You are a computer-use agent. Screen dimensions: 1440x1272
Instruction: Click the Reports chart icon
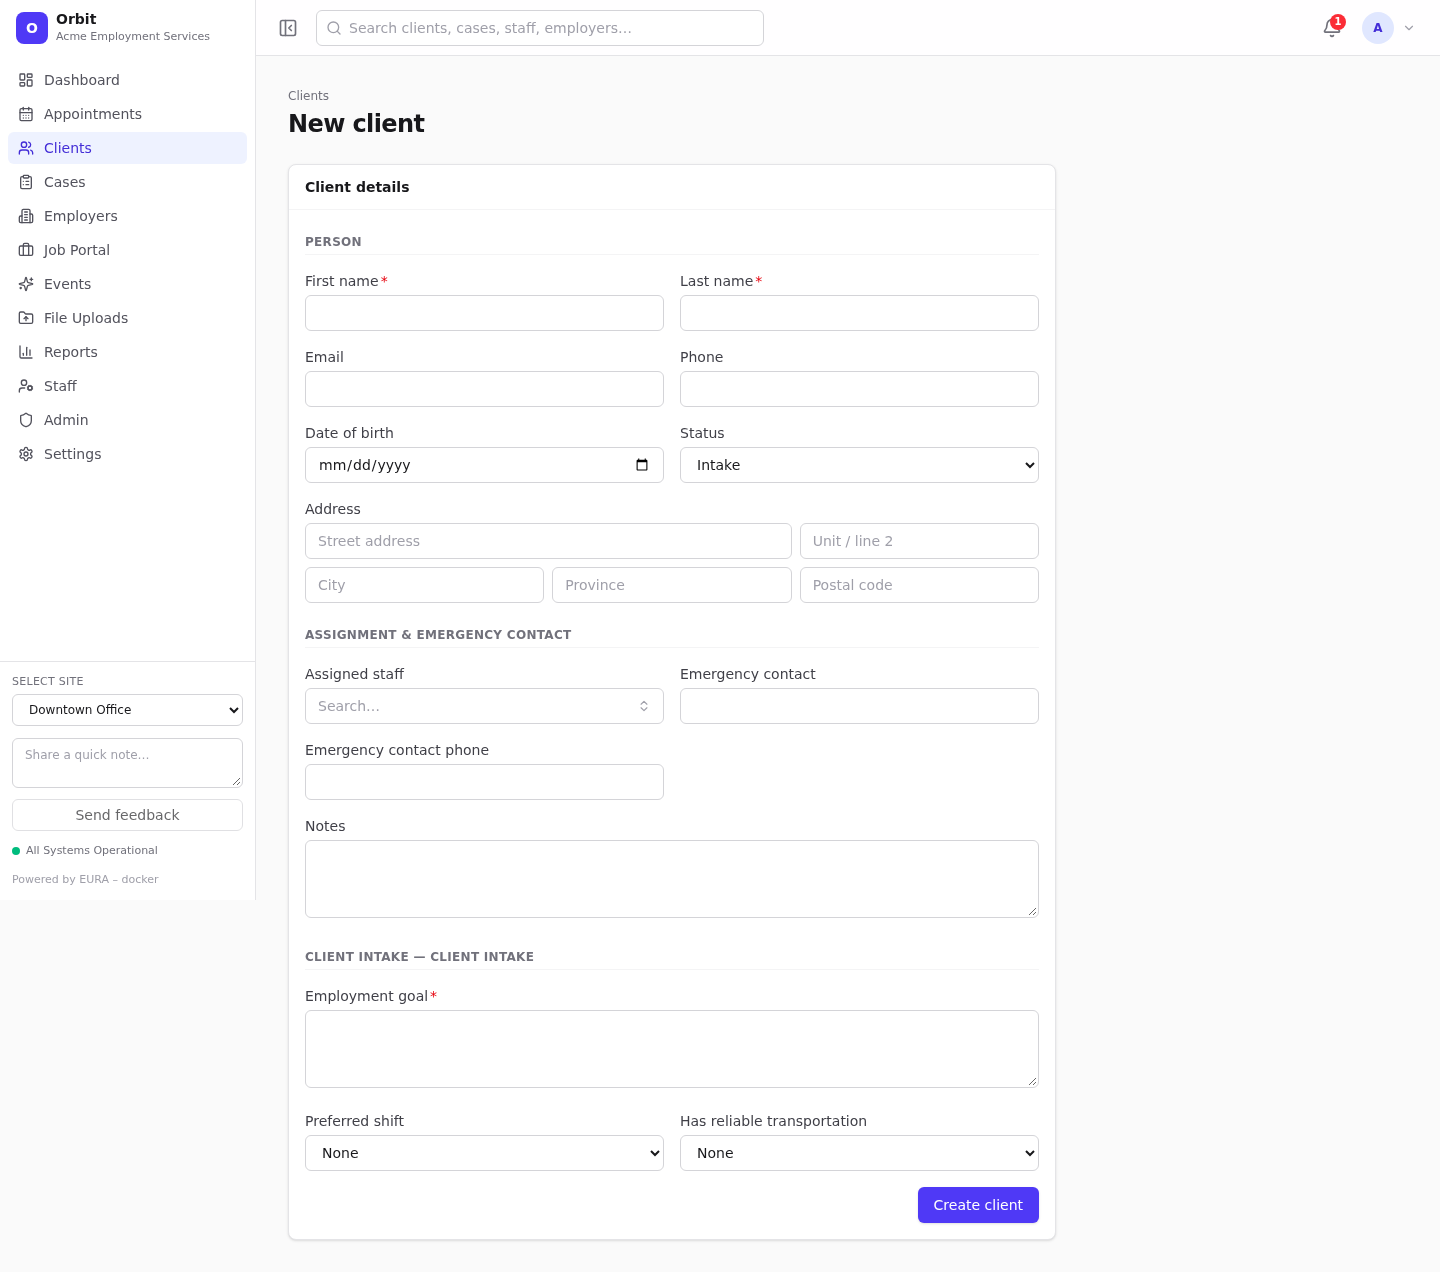[26, 352]
